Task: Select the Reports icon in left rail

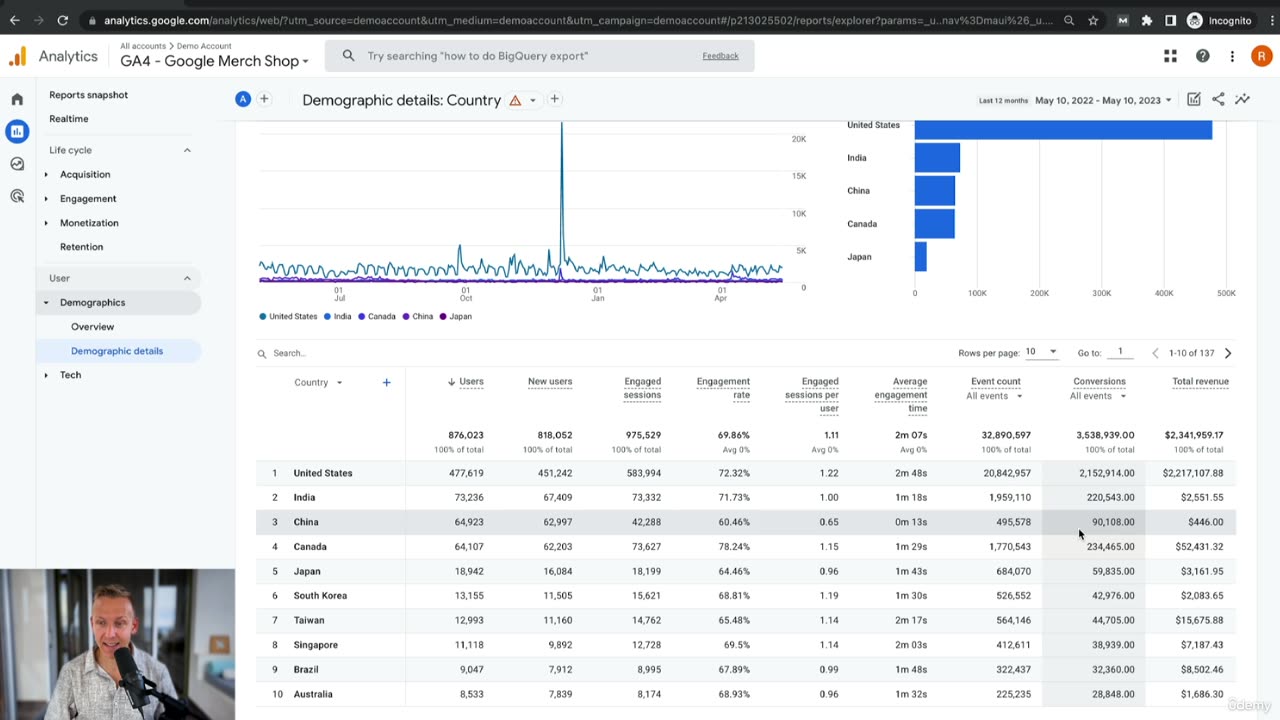Action: point(17,131)
